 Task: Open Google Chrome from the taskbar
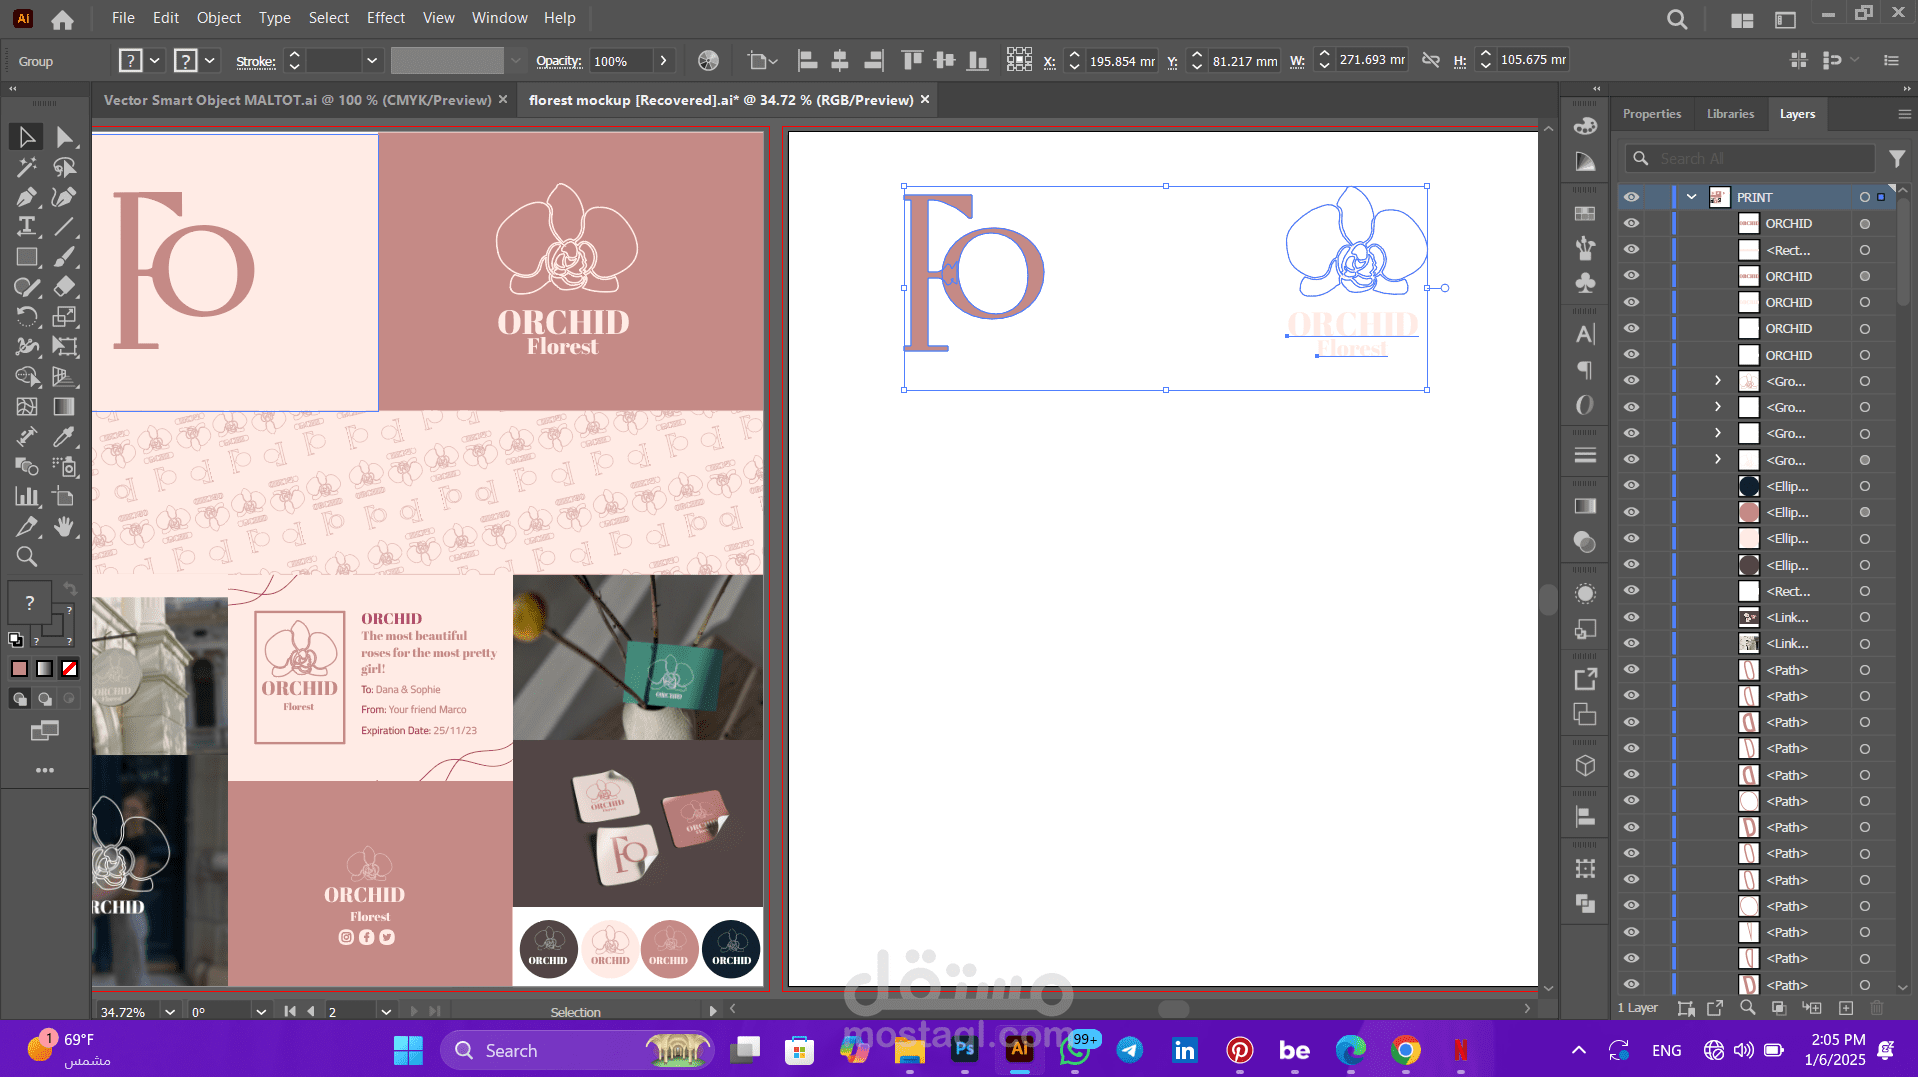(1405, 1050)
